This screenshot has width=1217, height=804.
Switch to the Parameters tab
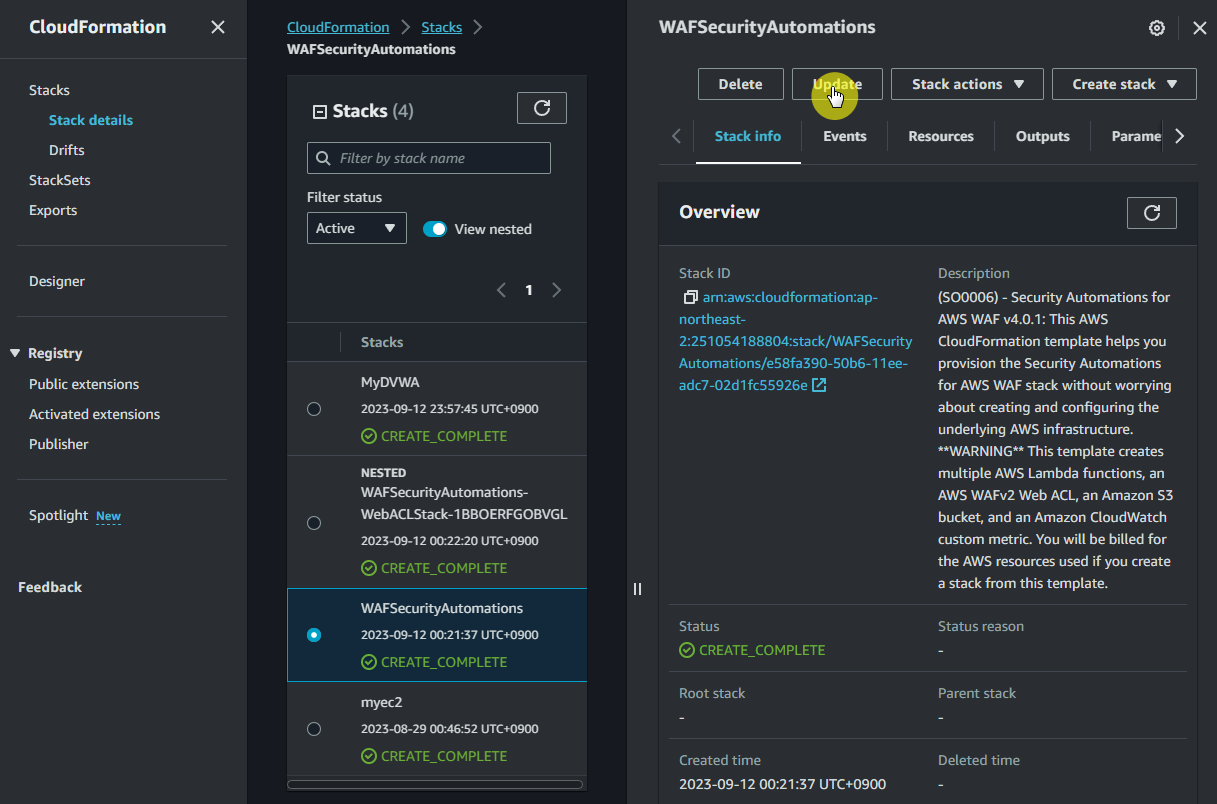coord(1136,136)
